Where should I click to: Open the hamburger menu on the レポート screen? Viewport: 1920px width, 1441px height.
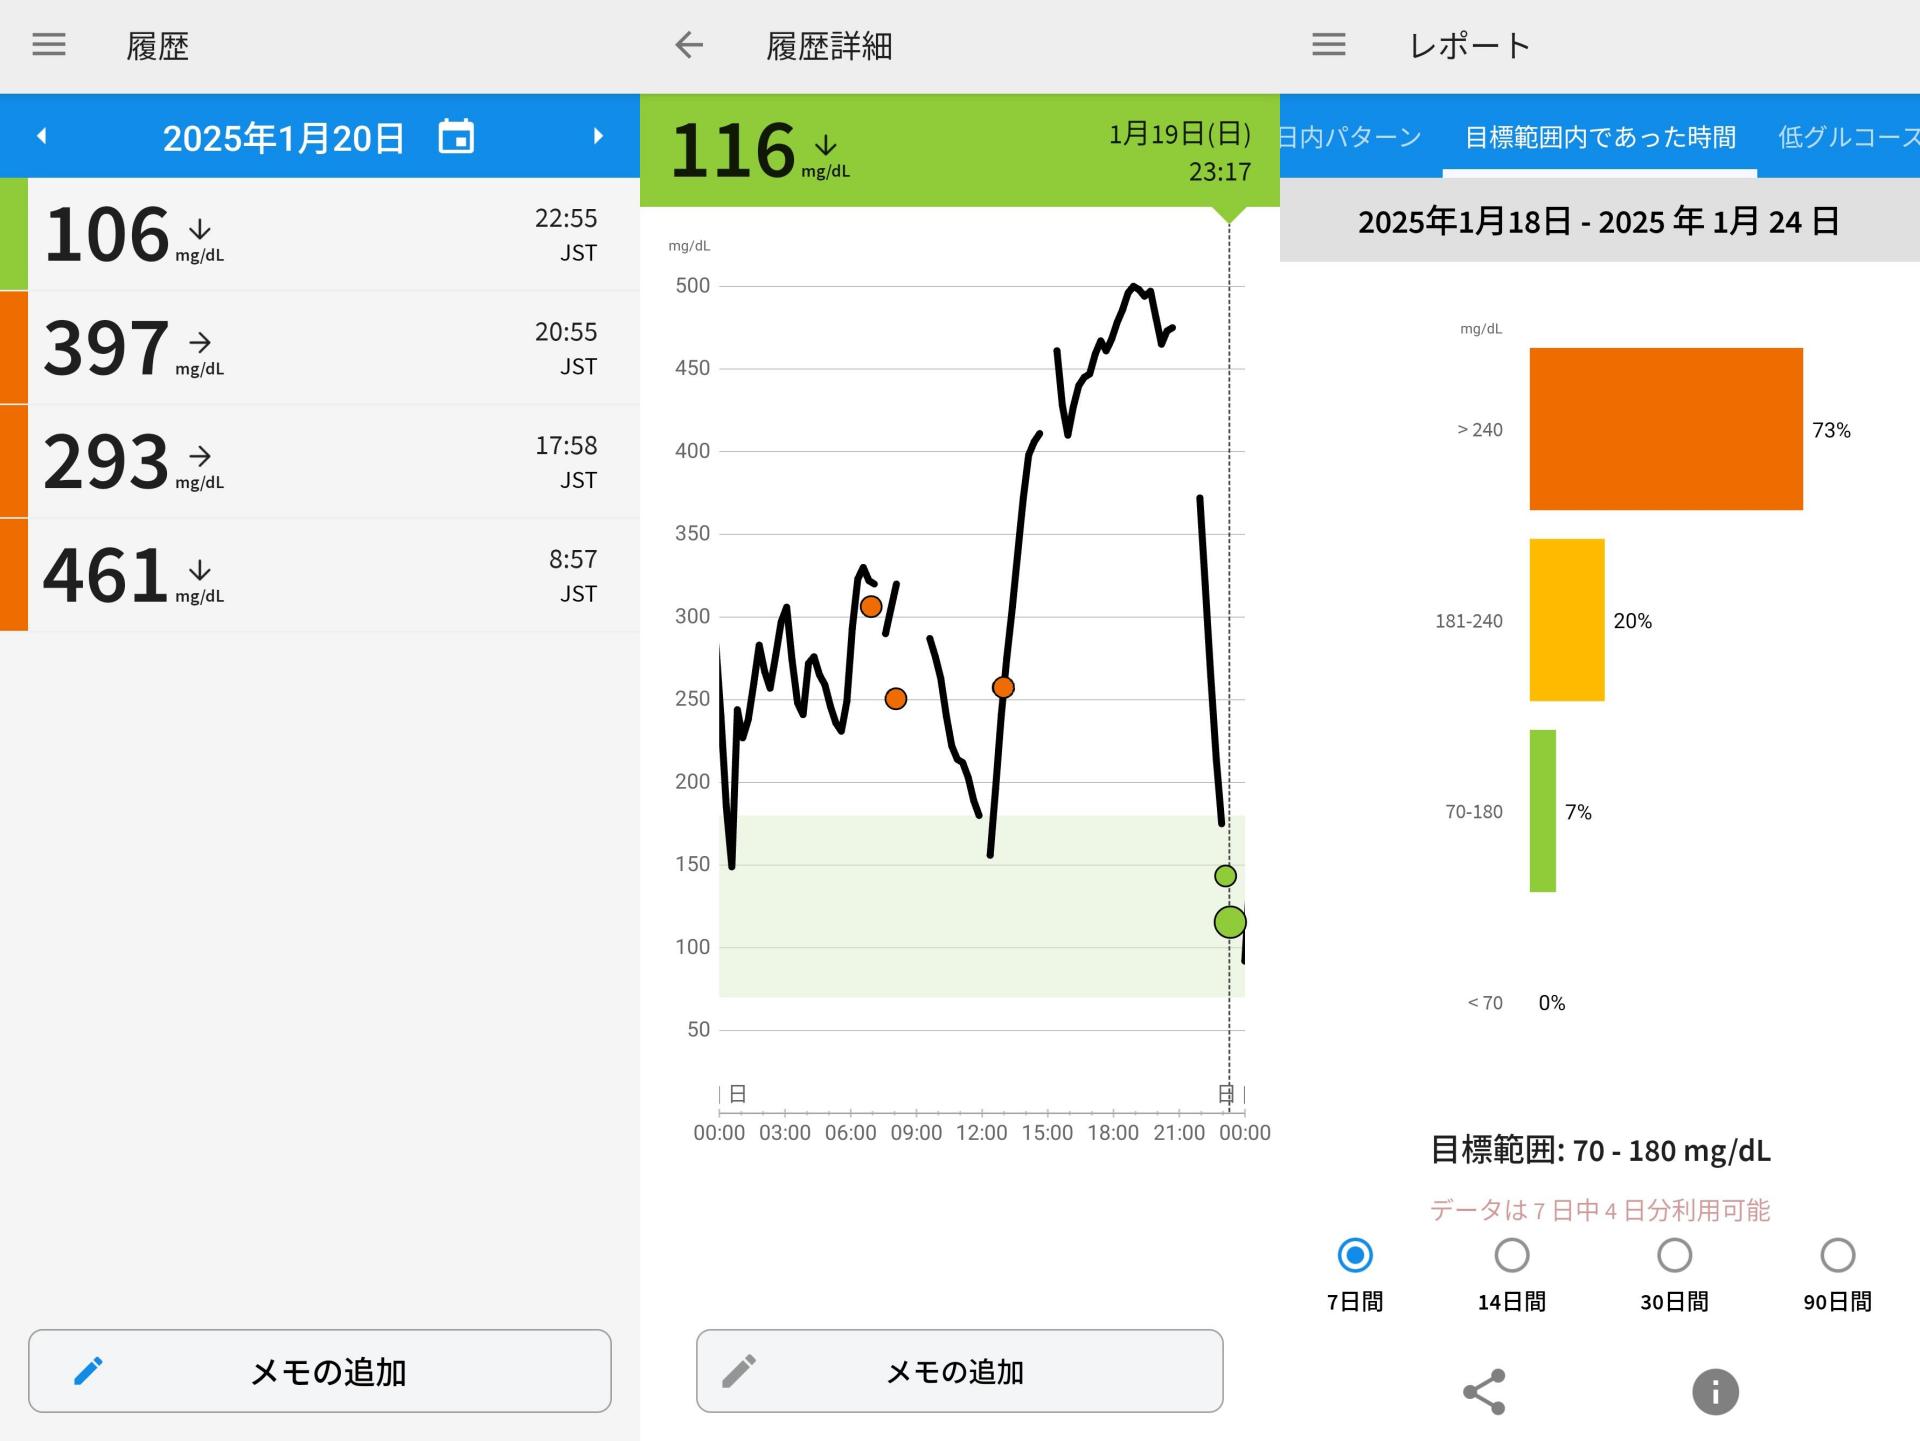1328,45
